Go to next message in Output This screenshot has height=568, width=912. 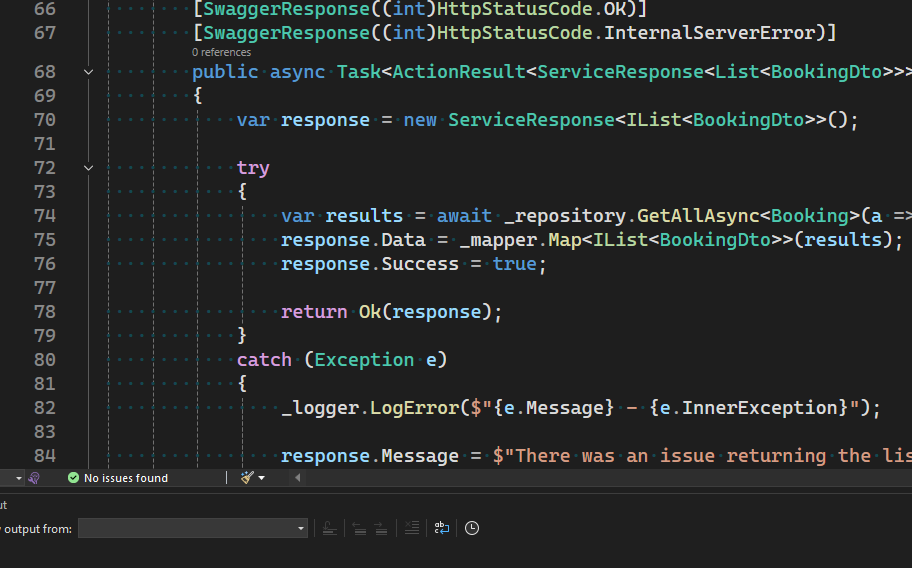381,528
